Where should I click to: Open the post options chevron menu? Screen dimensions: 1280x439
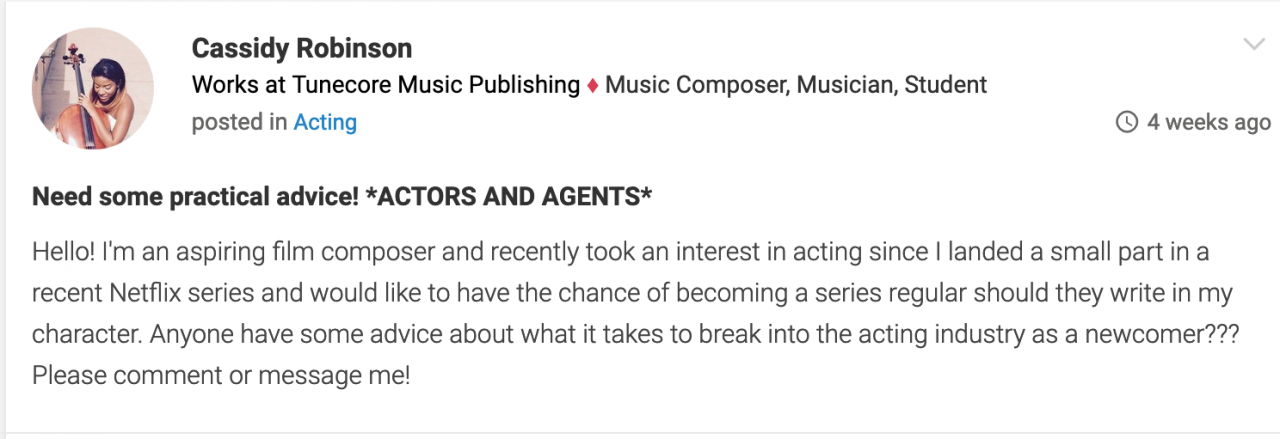point(1254,45)
